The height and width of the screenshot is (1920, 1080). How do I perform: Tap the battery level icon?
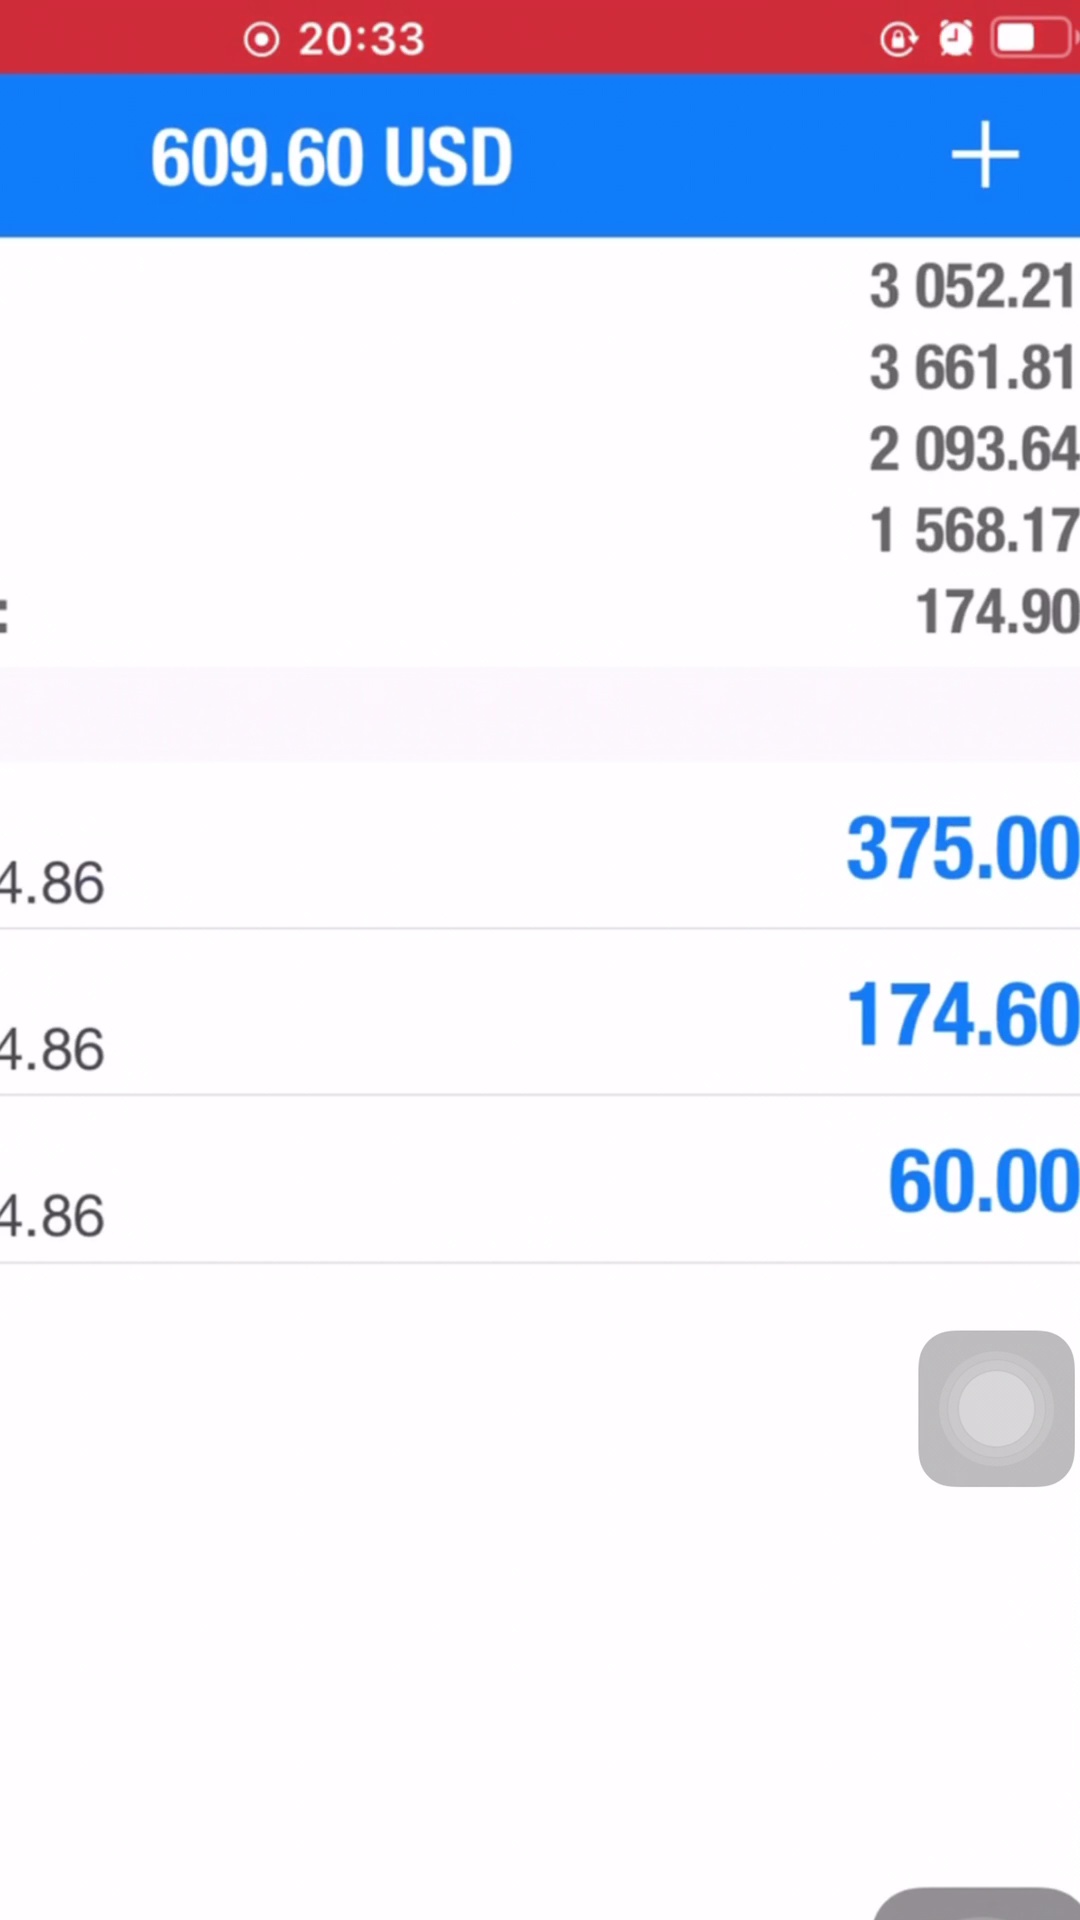(1028, 39)
